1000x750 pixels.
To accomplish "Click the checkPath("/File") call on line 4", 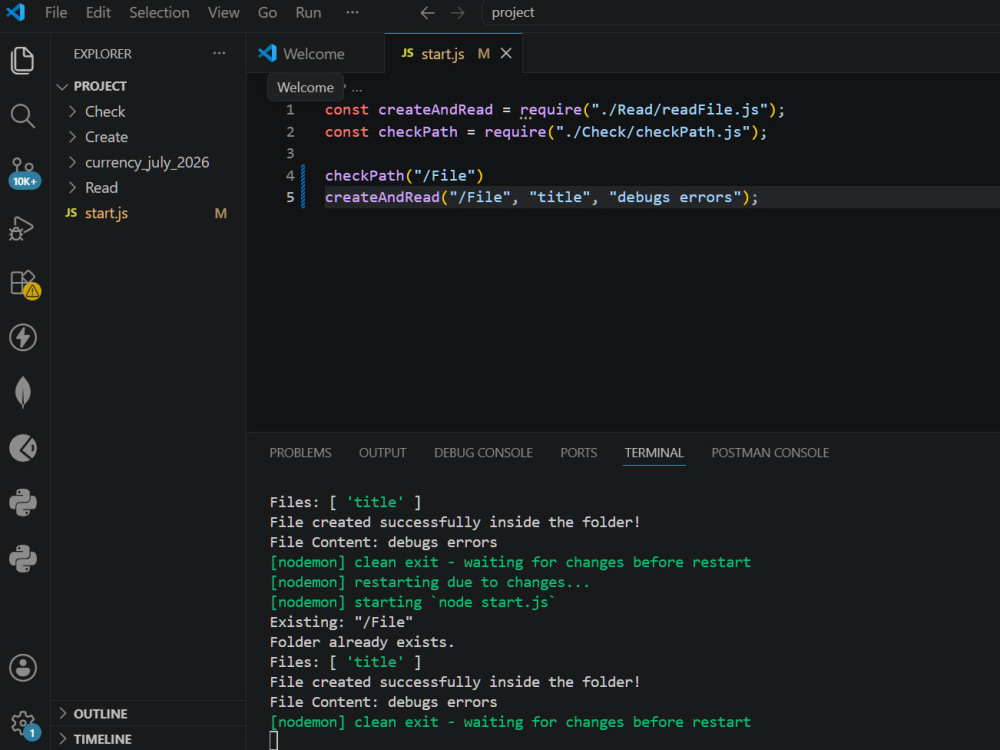I will coord(404,175).
